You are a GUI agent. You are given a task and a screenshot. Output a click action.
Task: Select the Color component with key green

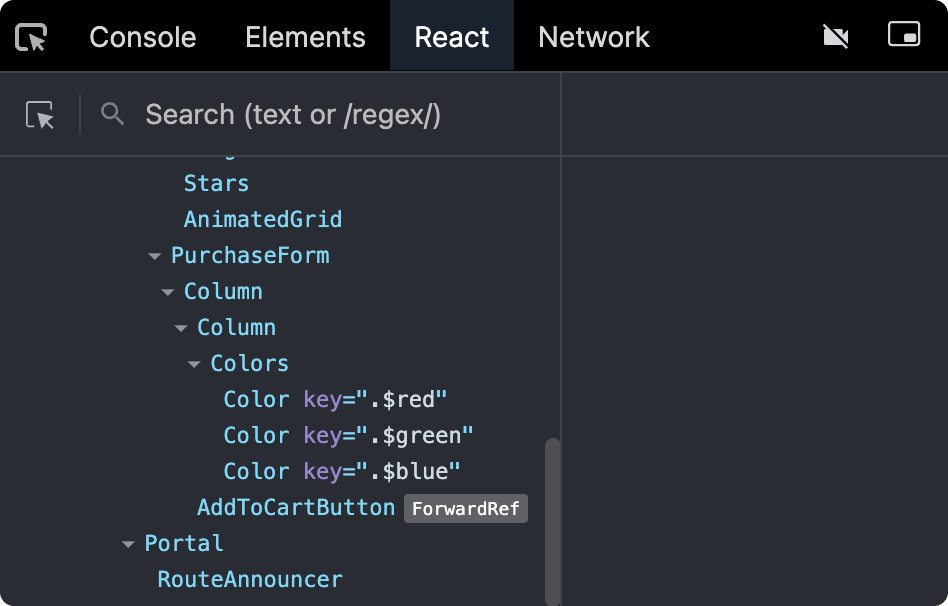256,436
